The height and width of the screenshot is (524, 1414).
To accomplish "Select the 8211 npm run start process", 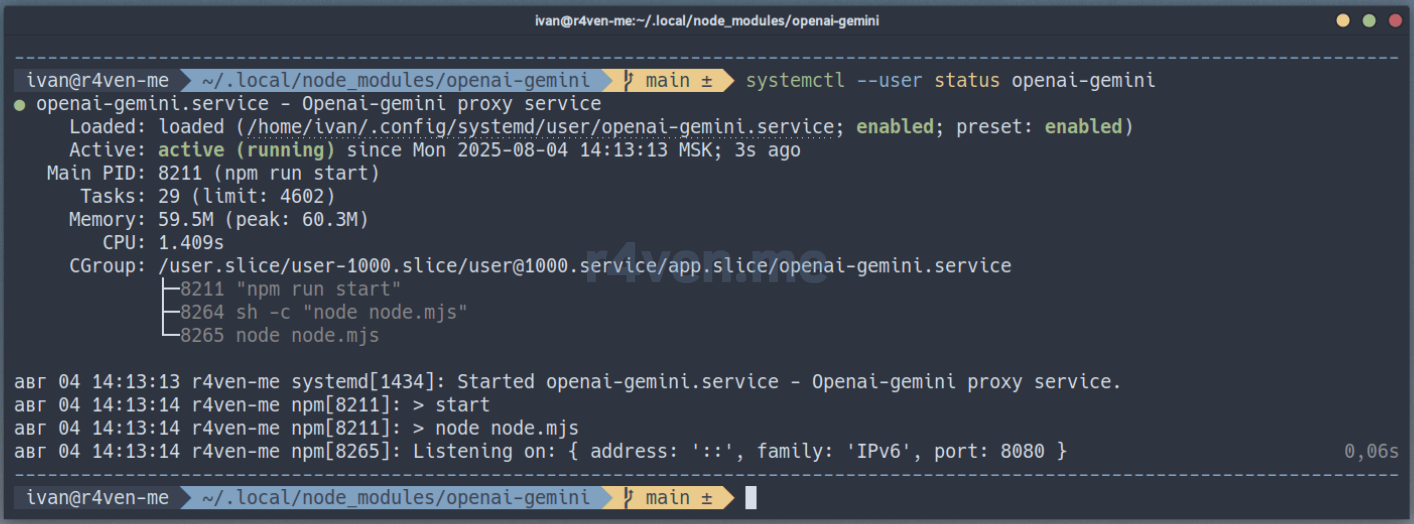I will coord(290,289).
